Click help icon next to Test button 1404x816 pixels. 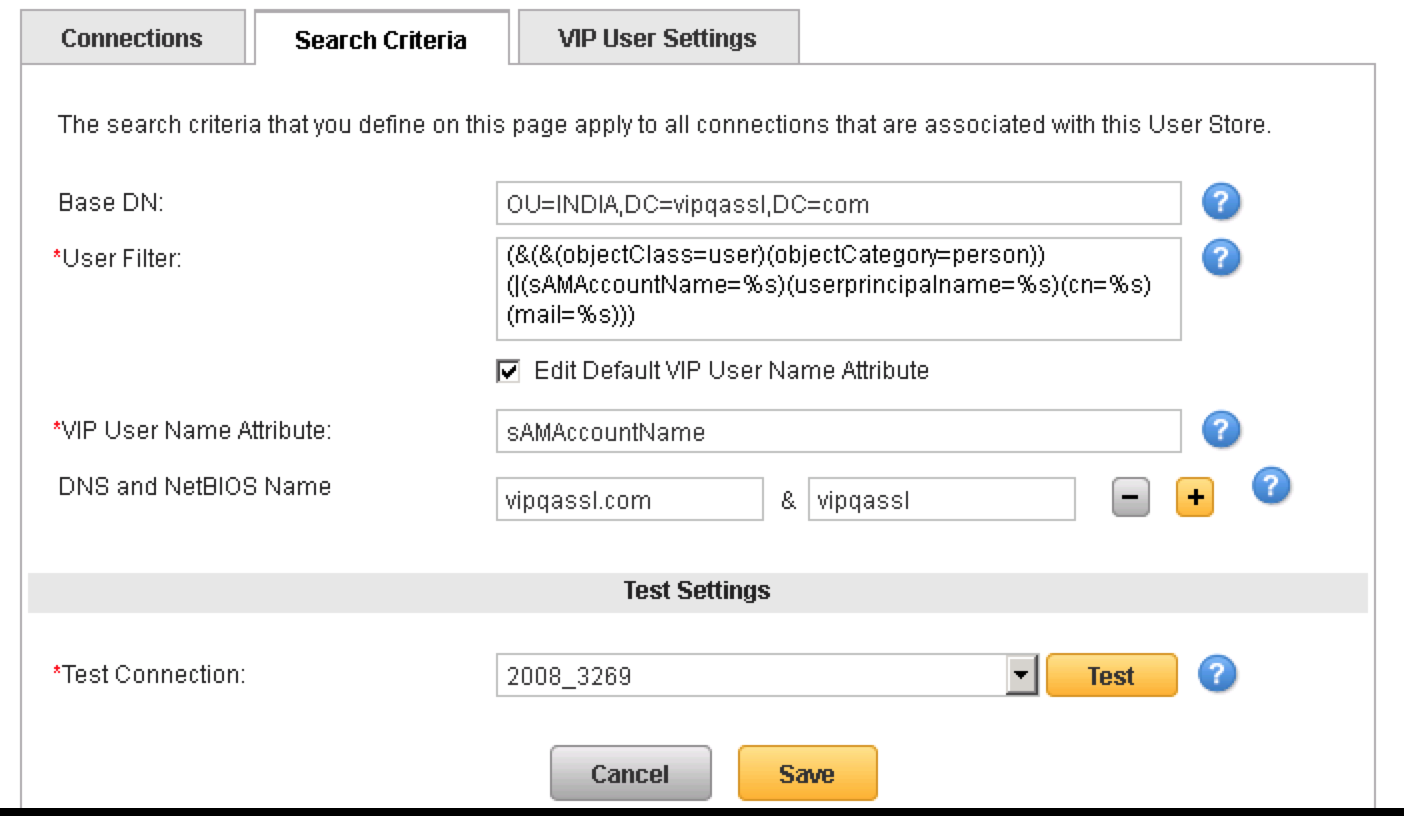tap(1217, 674)
